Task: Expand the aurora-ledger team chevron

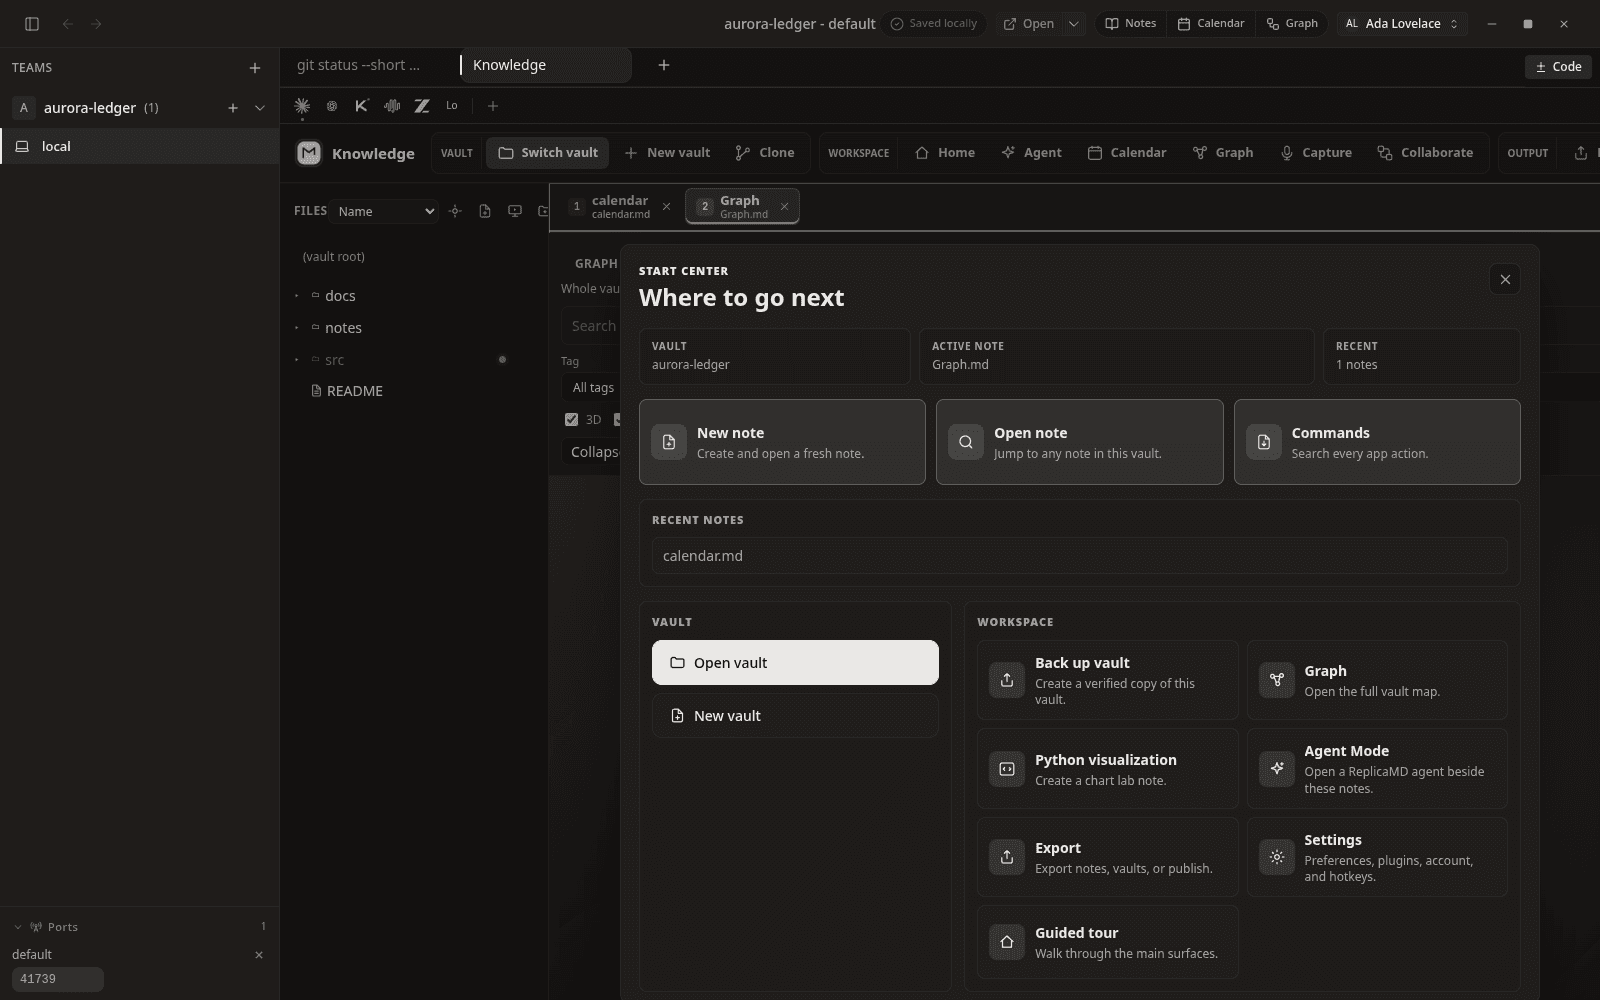Action: 260,108
